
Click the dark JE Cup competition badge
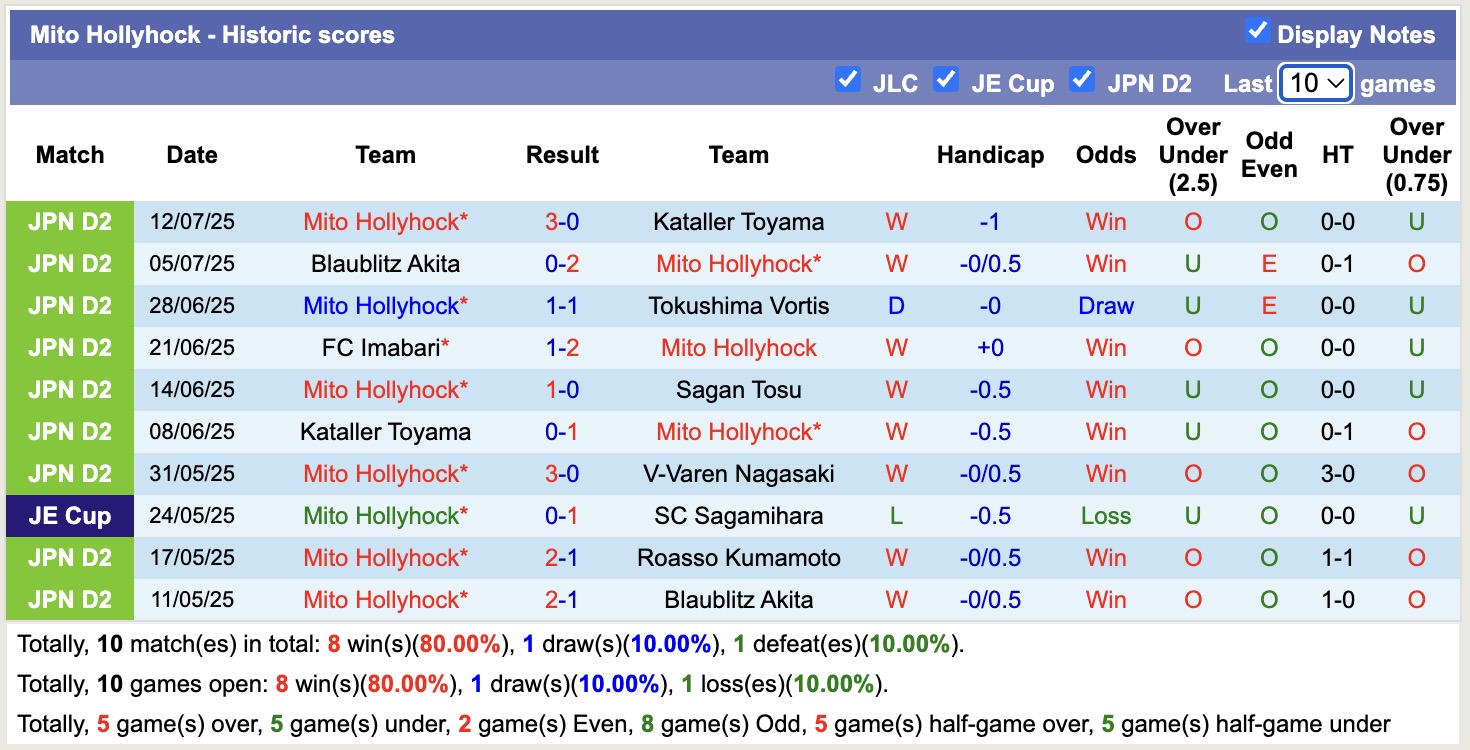pyautogui.click(x=69, y=516)
